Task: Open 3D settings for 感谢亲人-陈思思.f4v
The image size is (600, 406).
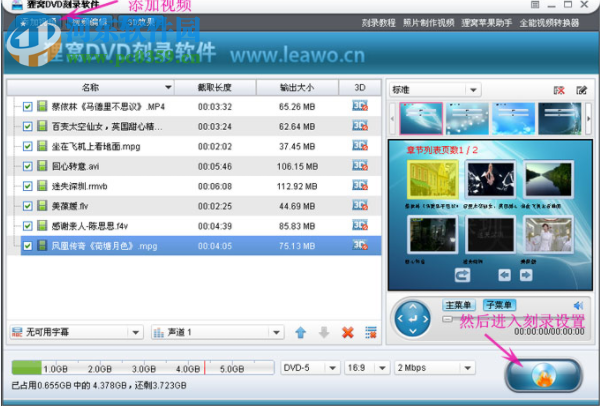Action: [360, 225]
